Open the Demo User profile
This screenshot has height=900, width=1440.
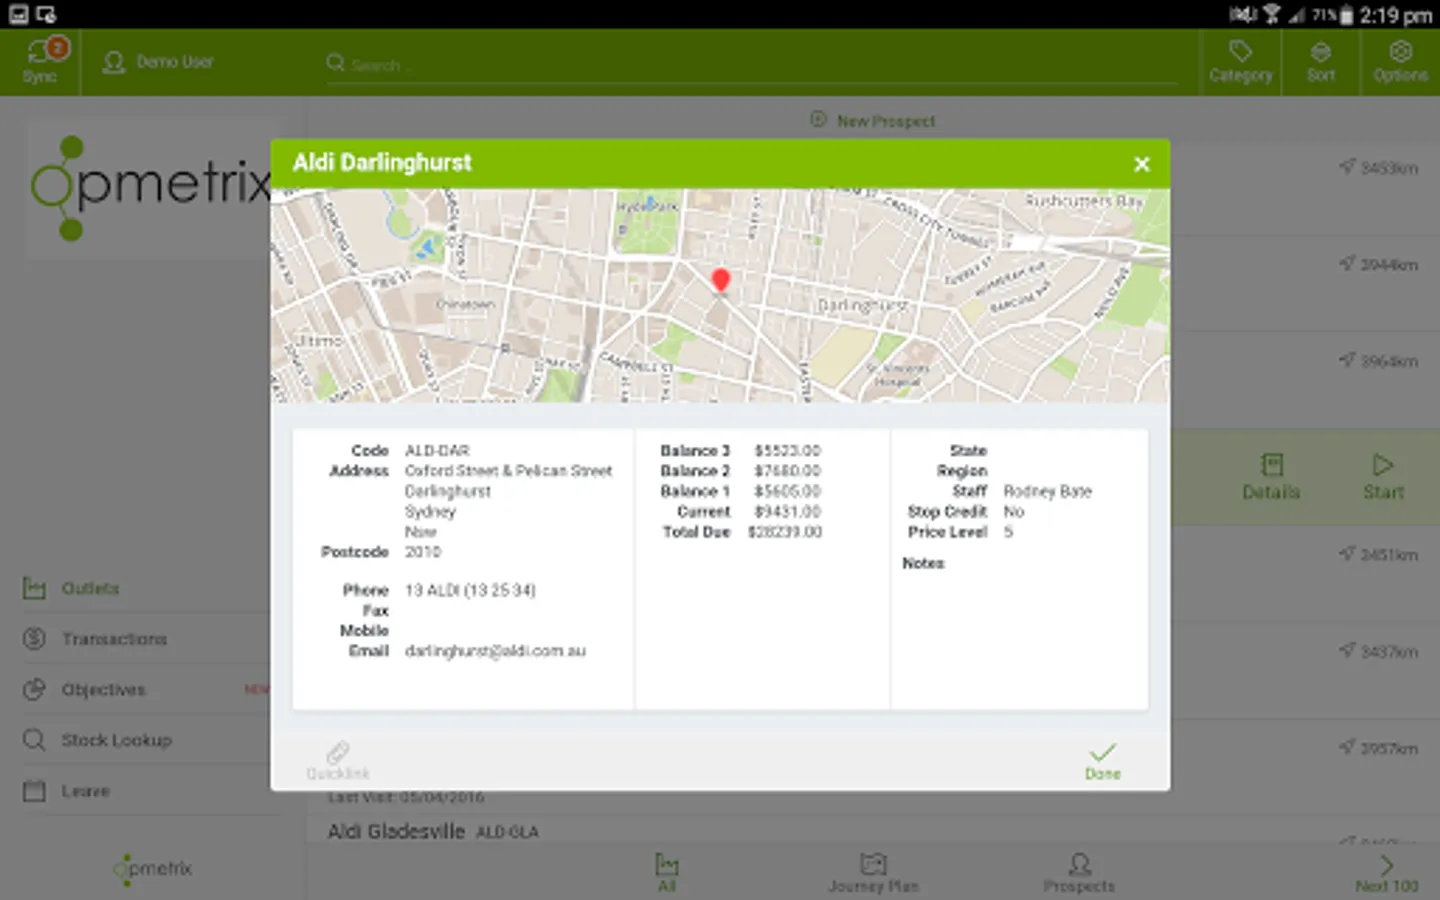point(159,62)
